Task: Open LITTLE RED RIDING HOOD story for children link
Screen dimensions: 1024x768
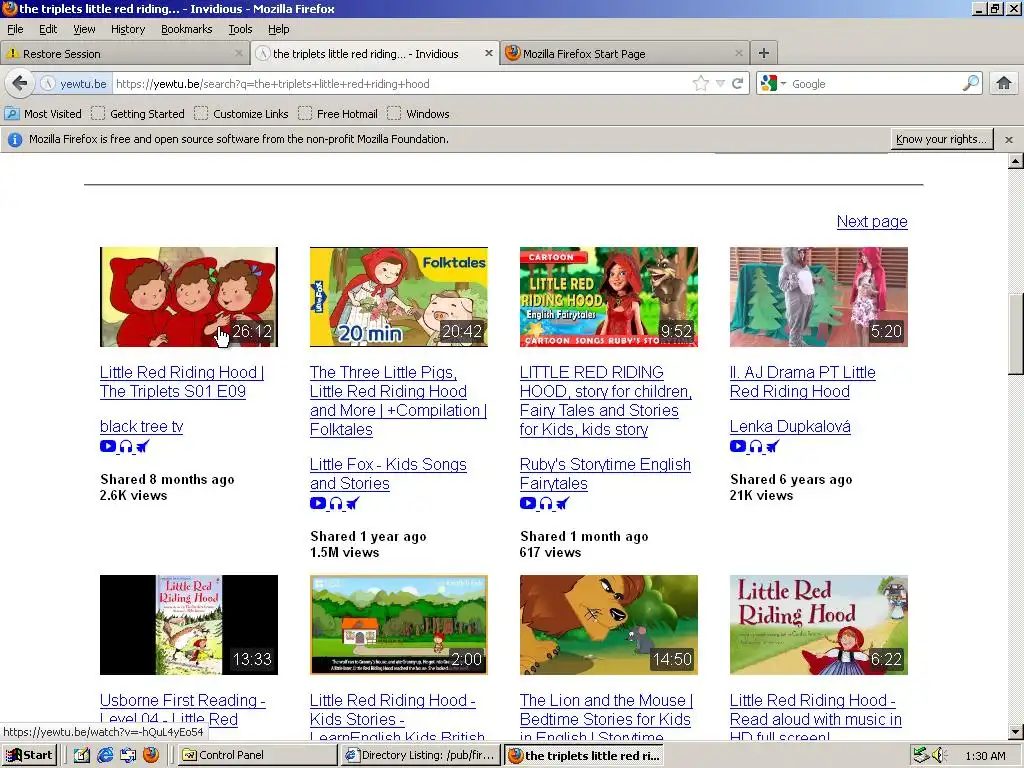Action: (605, 400)
